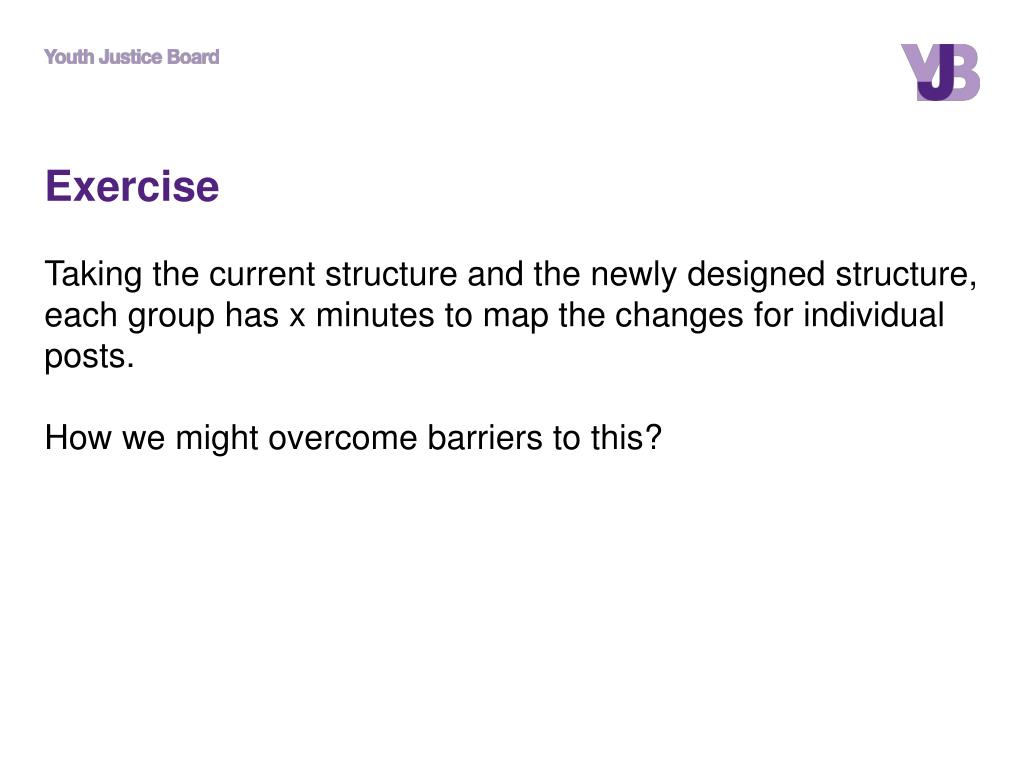The height and width of the screenshot is (768, 1024).
Task: Click the words each group in the second line
Action: tap(129, 315)
